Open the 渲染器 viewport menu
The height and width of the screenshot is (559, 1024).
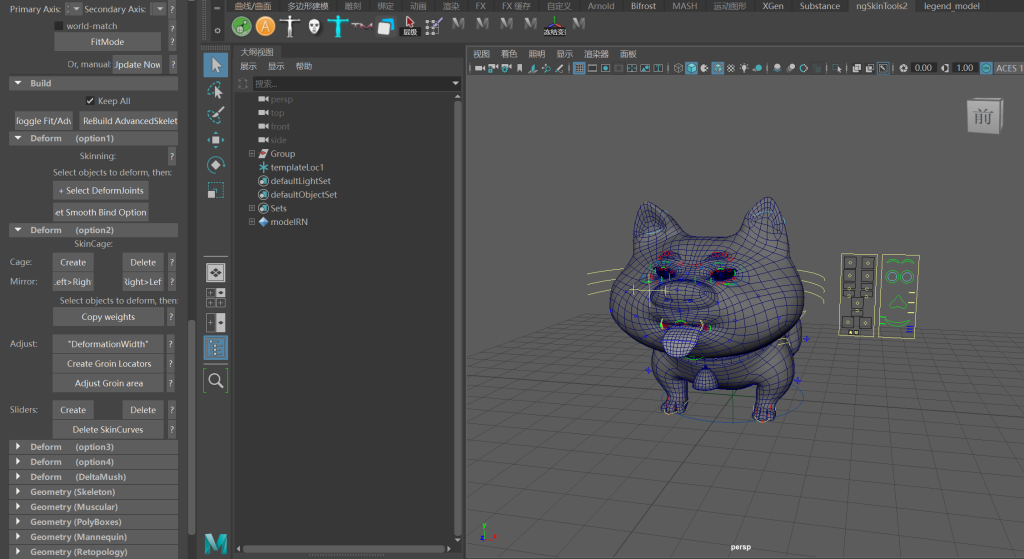click(596, 54)
